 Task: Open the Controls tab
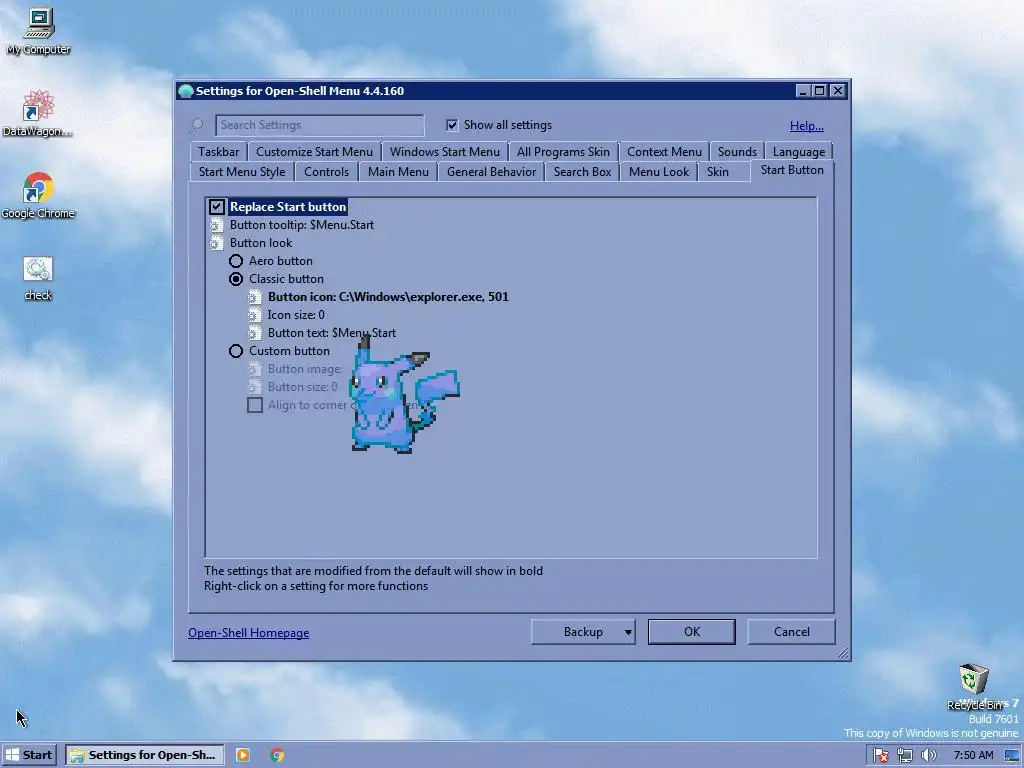[x=326, y=172]
